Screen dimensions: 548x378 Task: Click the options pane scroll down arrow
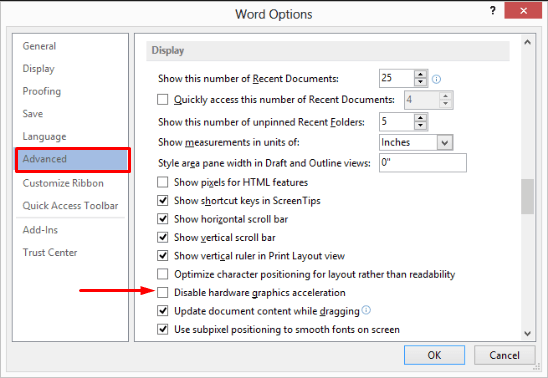(x=527, y=334)
